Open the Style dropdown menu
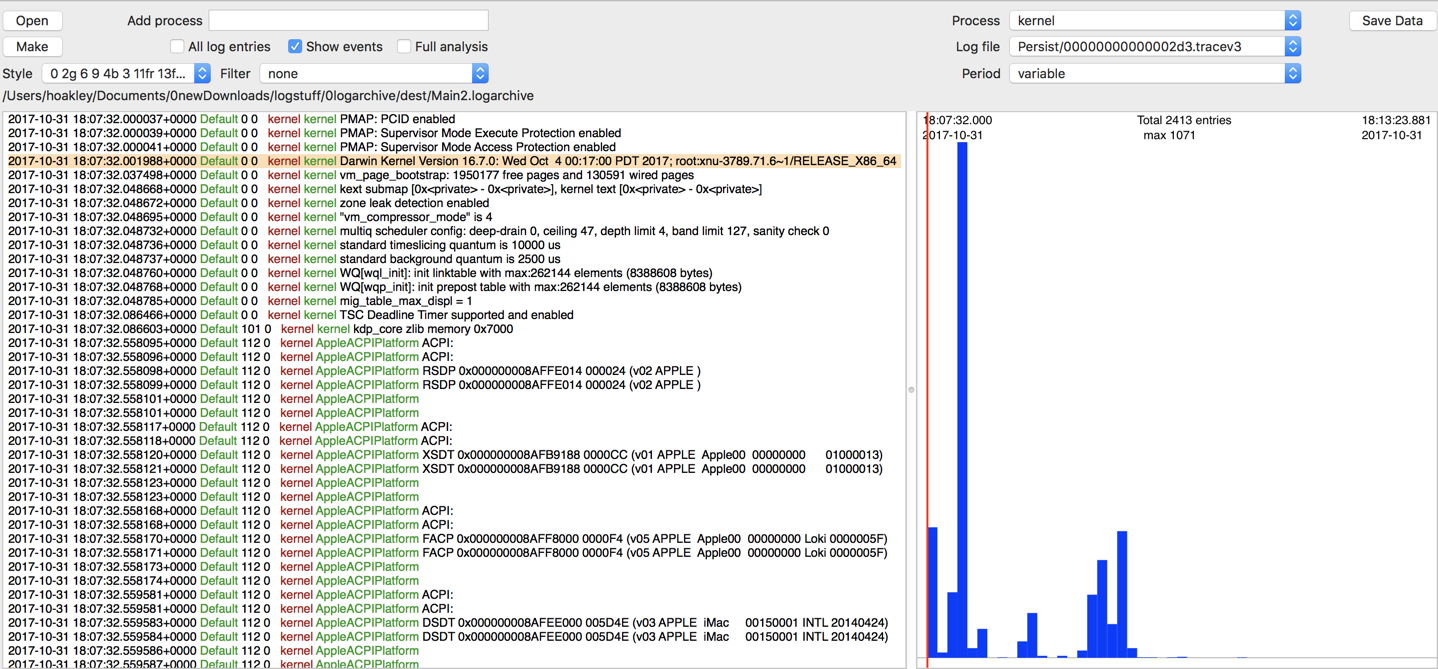 [x=126, y=74]
